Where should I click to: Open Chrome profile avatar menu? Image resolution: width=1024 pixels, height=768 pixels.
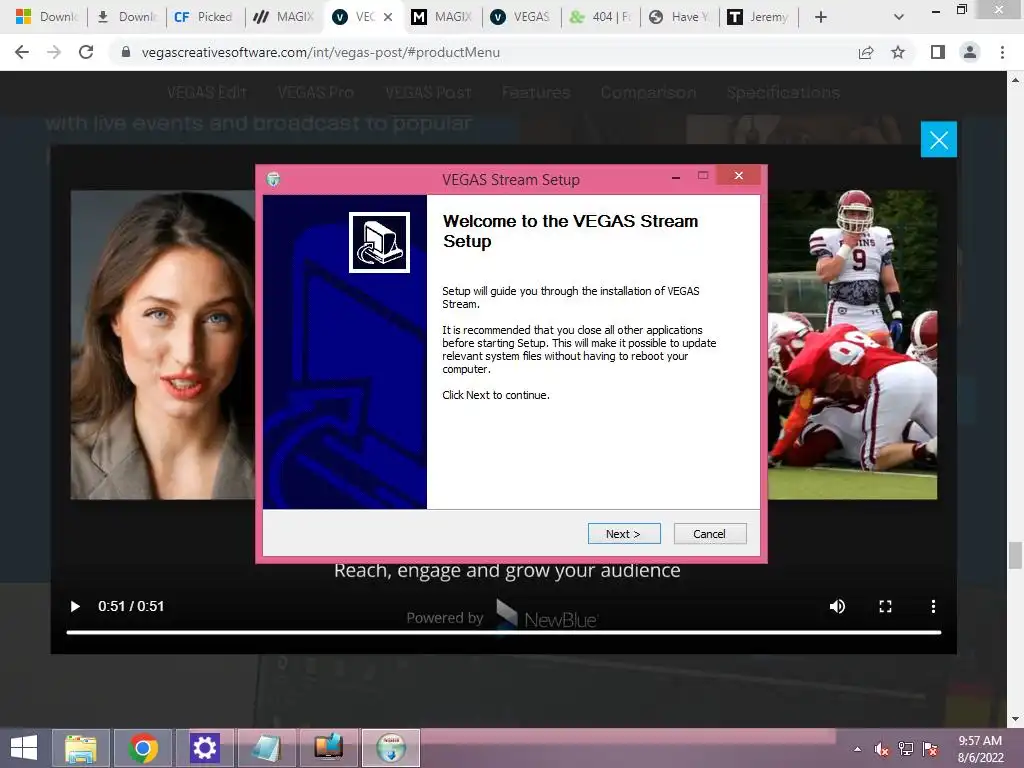[970, 52]
